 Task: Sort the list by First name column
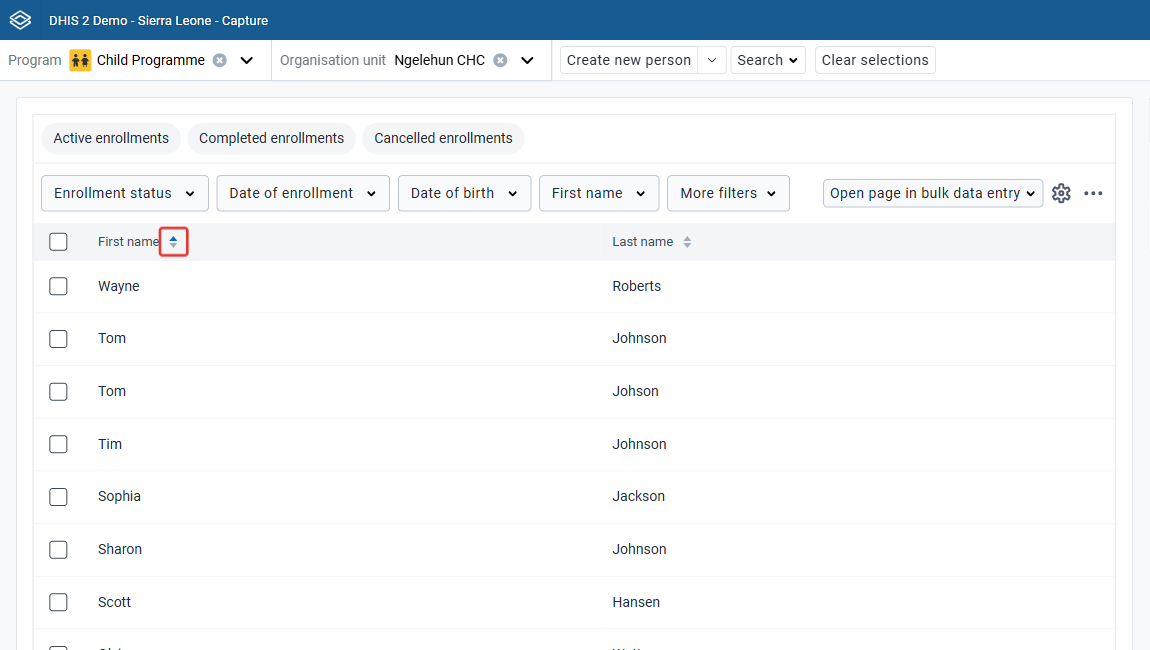[173, 241]
